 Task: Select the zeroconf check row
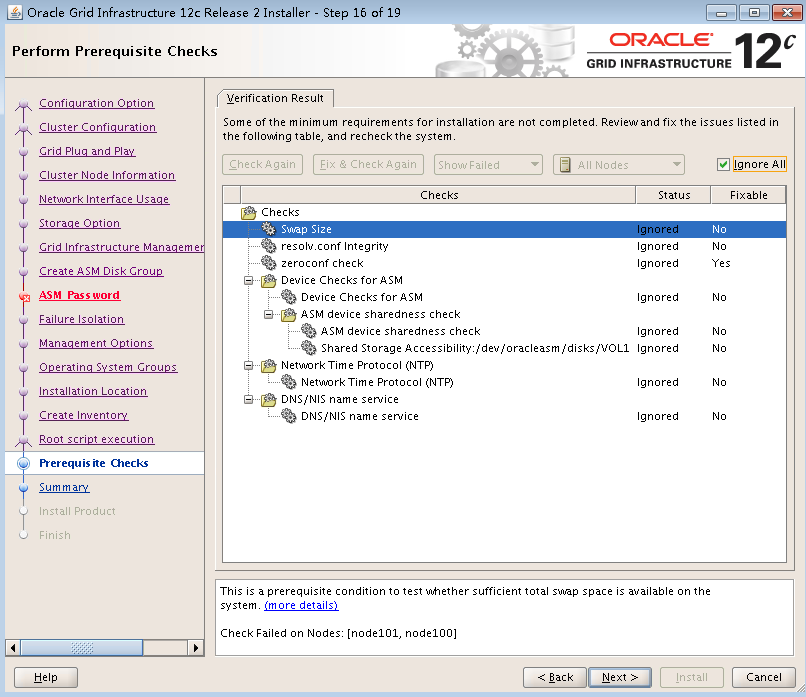(x=504, y=263)
